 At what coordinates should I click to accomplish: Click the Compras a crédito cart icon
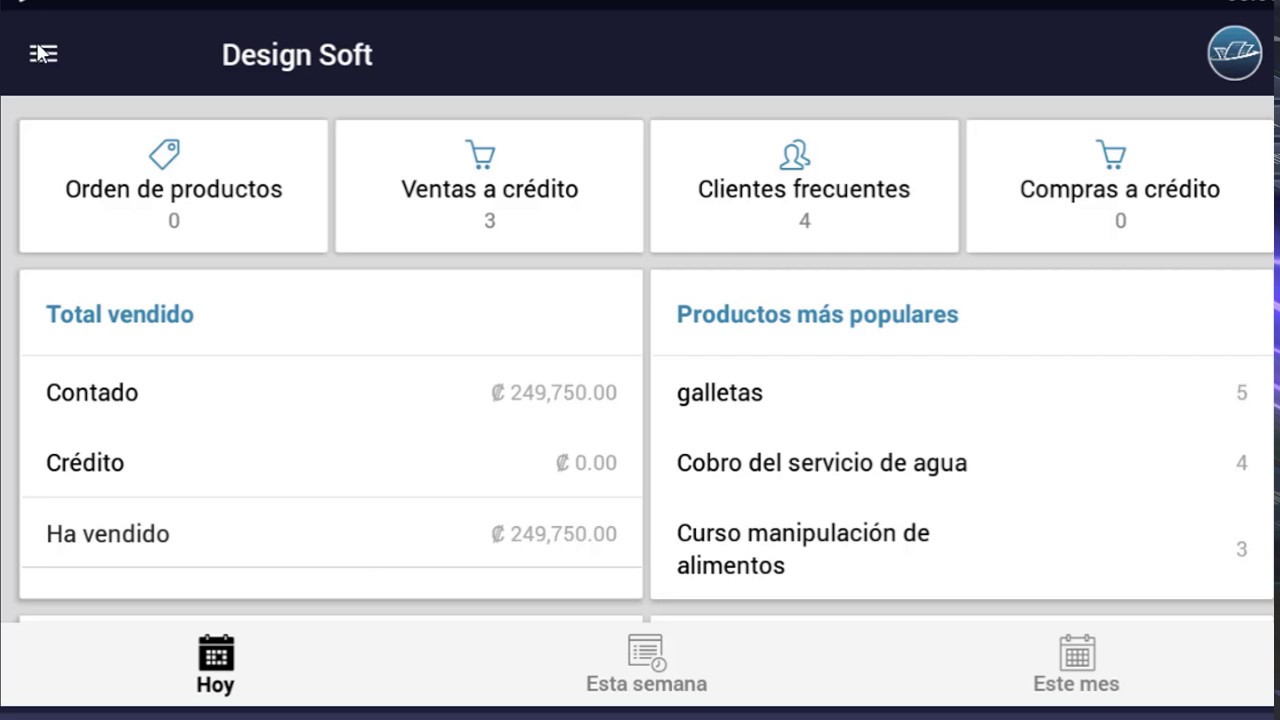pyautogui.click(x=1111, y=154)
